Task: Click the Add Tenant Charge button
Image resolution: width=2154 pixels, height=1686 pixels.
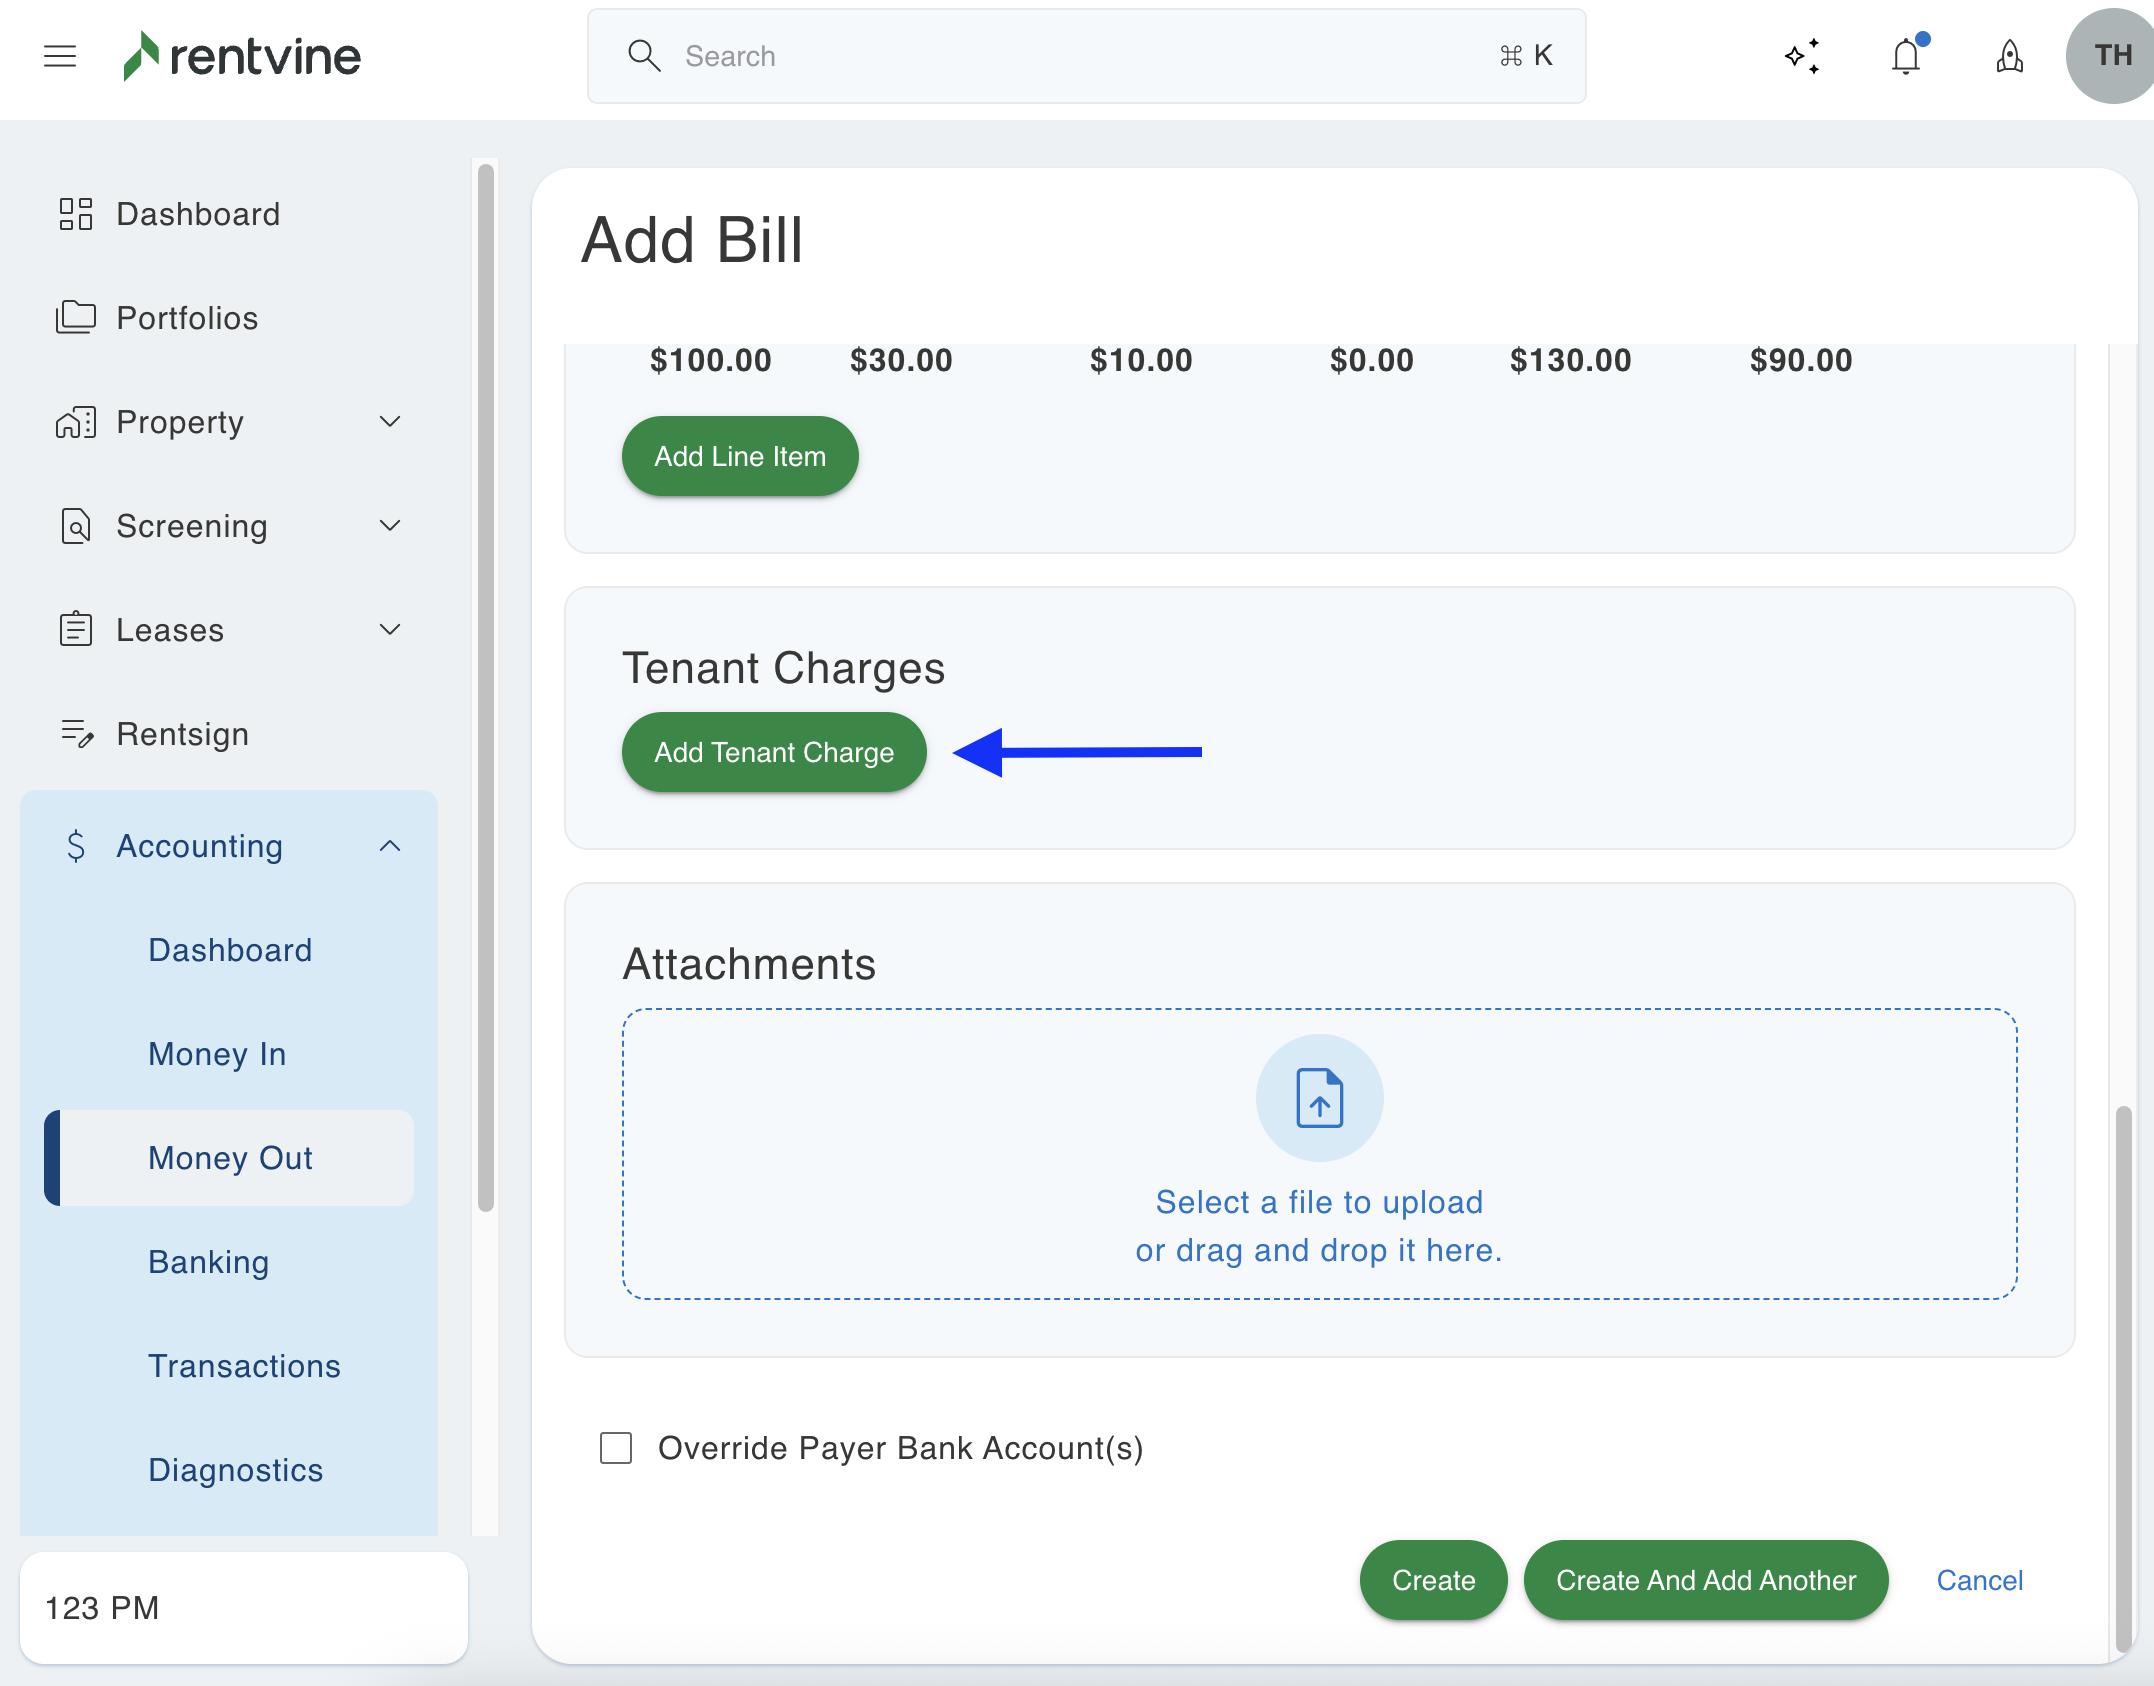Action: click(x=774, y=752)
